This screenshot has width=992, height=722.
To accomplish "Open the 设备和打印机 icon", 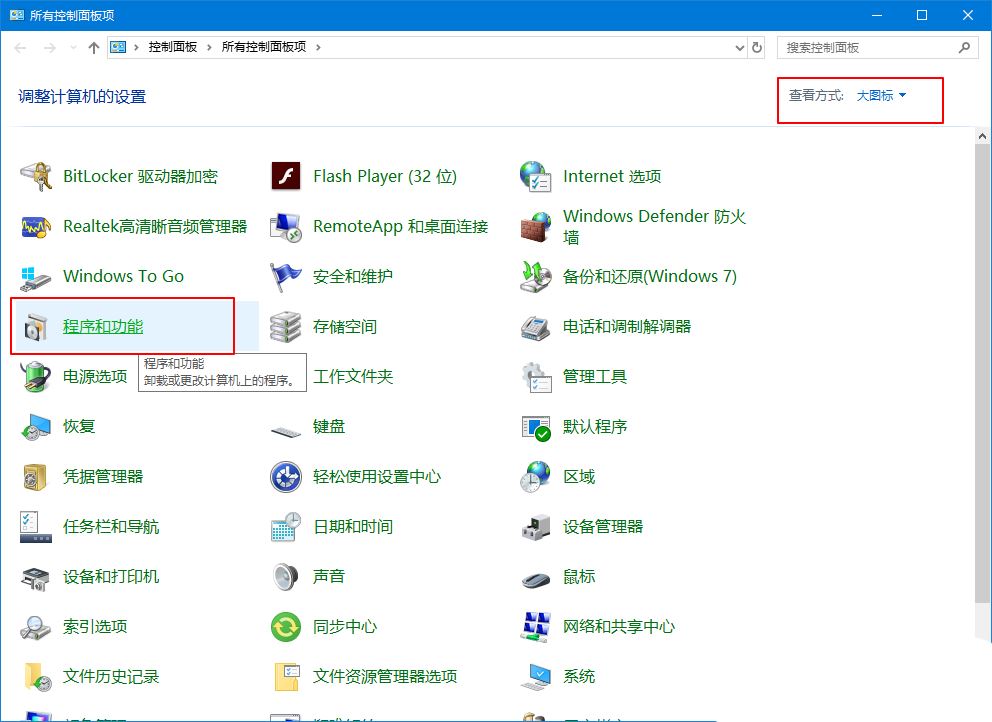I will point(35,578).
